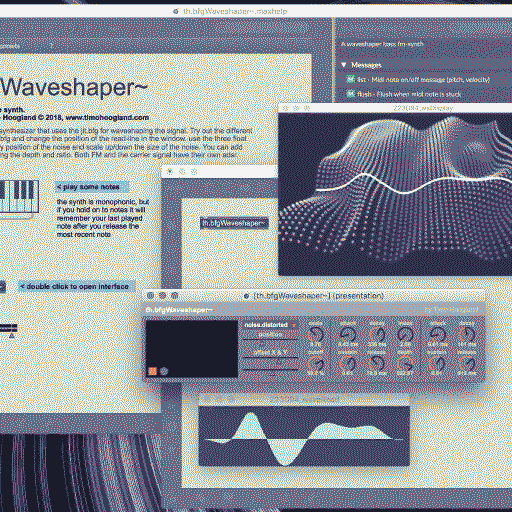Click the ratio knob reading 2.00
512x512 pixels.
click(405, 334)
